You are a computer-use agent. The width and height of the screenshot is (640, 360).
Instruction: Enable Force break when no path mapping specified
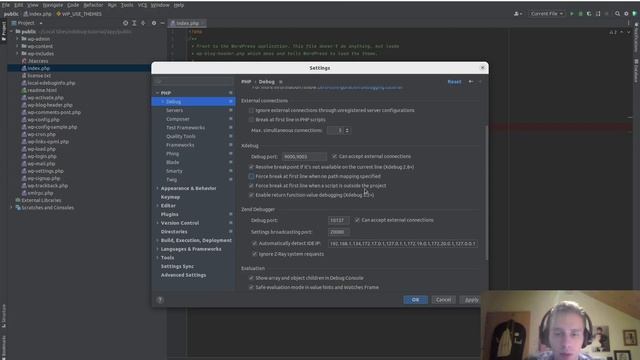point(251,176)
